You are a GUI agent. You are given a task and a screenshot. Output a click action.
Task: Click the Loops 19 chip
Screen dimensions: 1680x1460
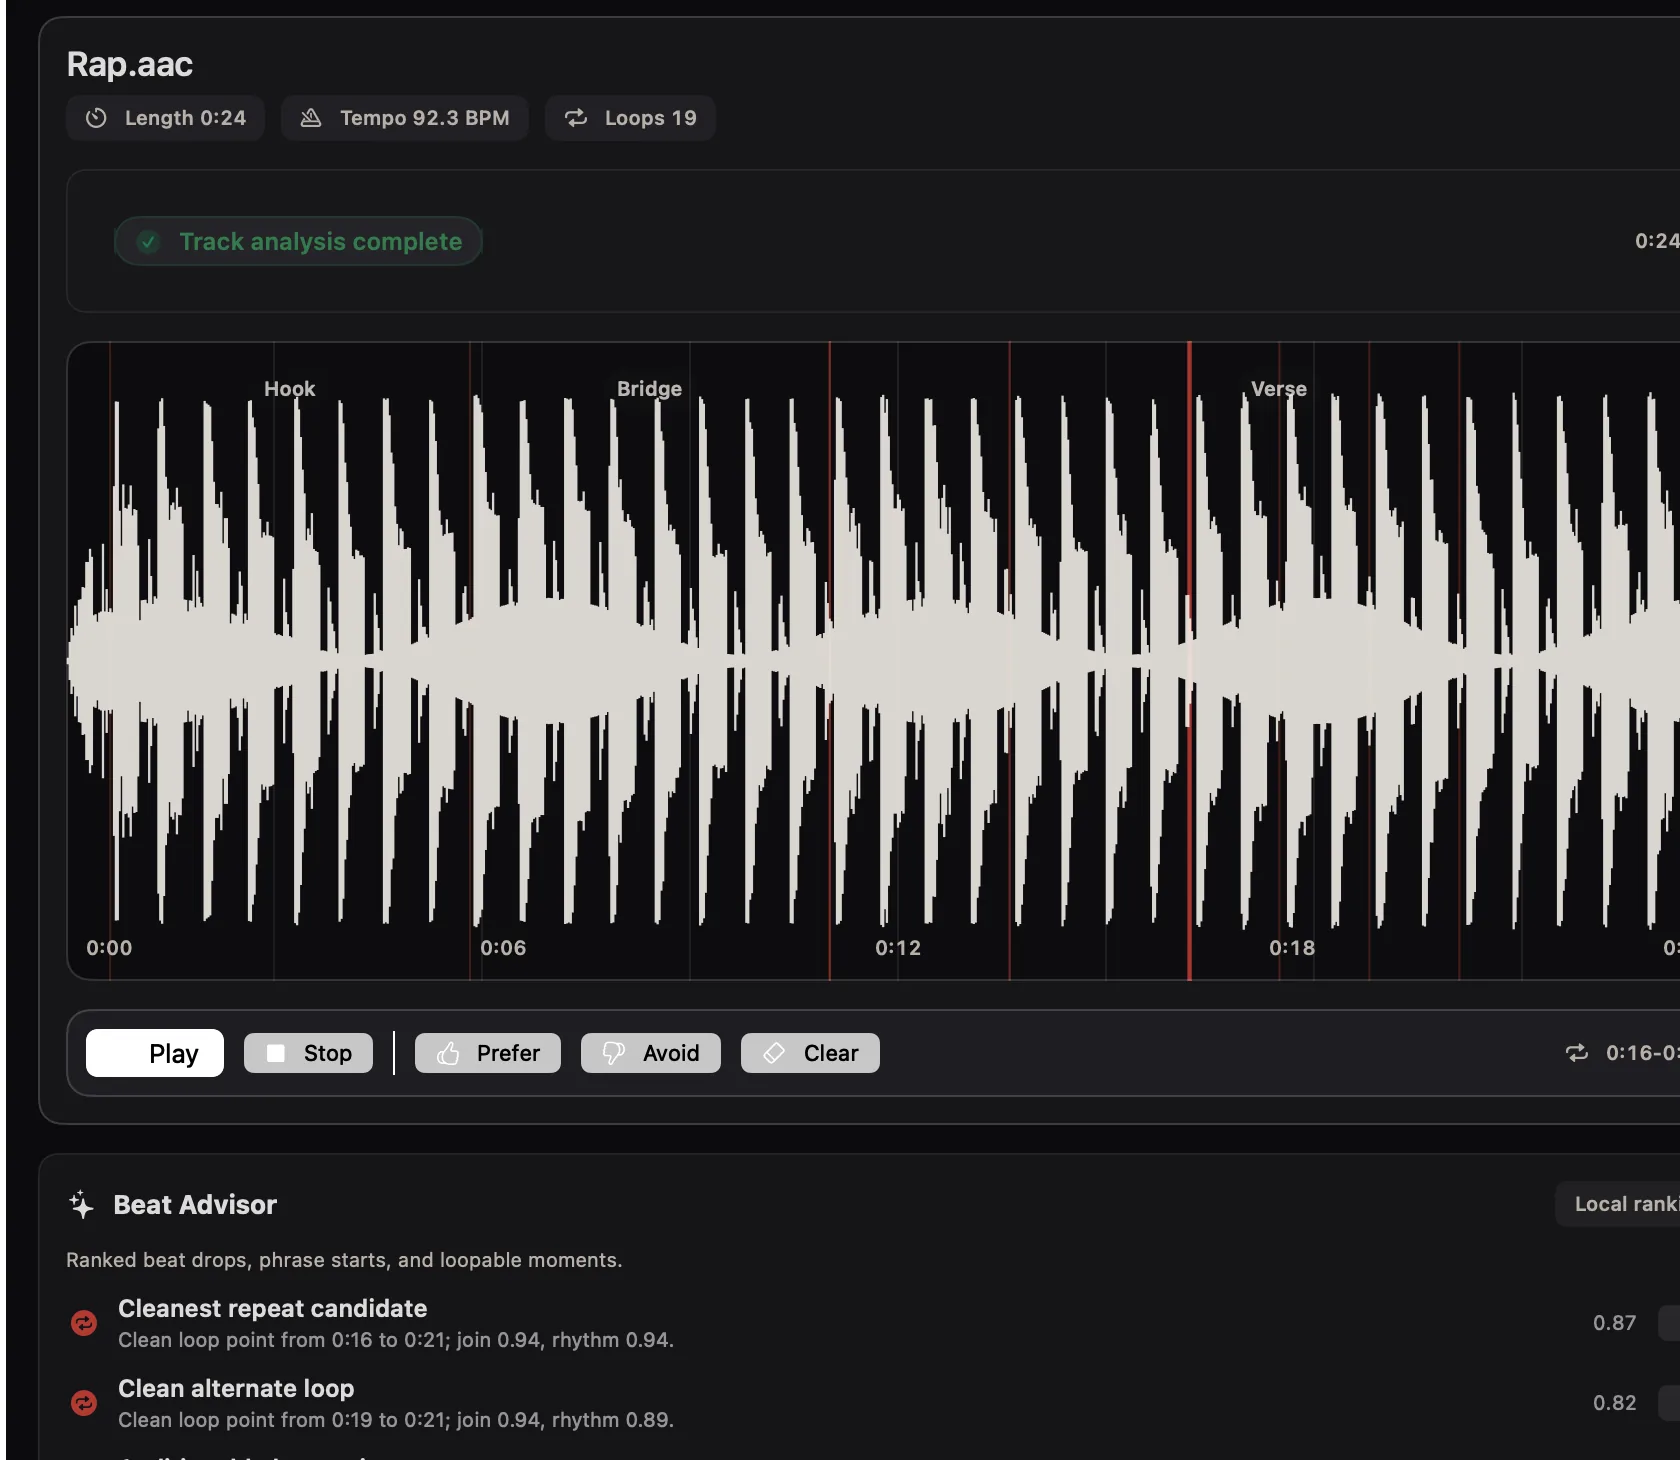point(630,118)
